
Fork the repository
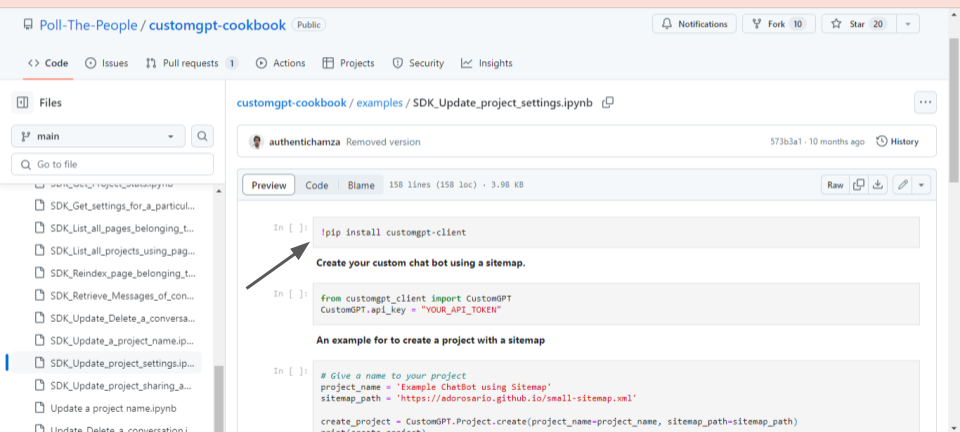(779, 24)
